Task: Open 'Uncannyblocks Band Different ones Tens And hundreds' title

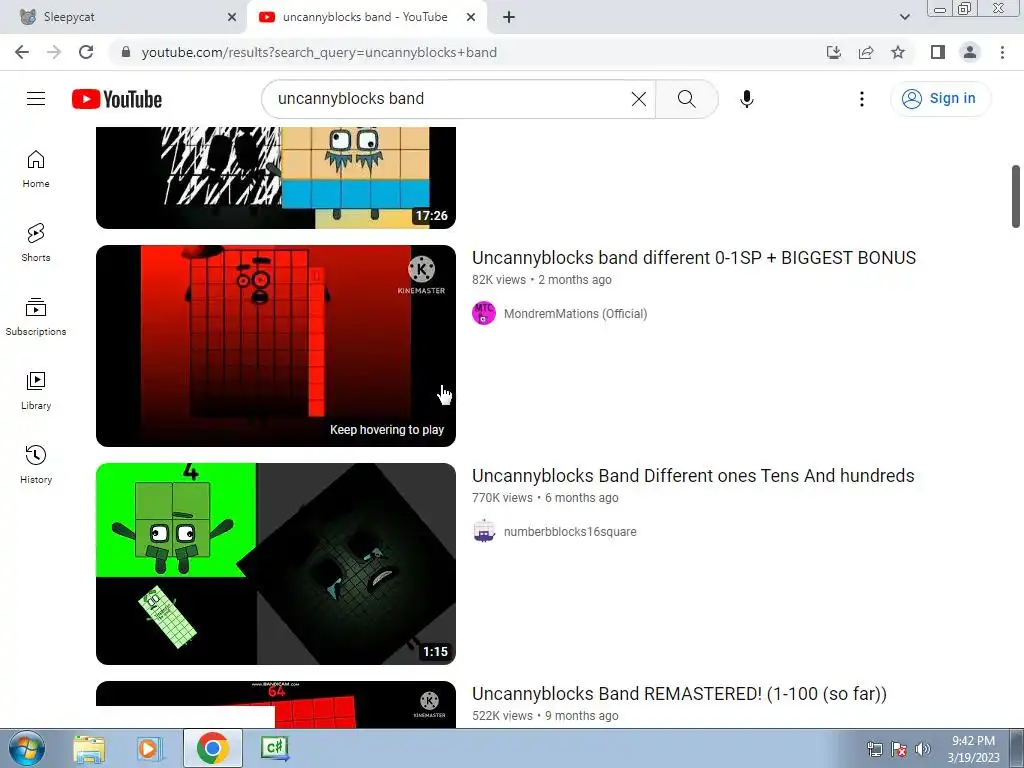Action: point(693,475)
